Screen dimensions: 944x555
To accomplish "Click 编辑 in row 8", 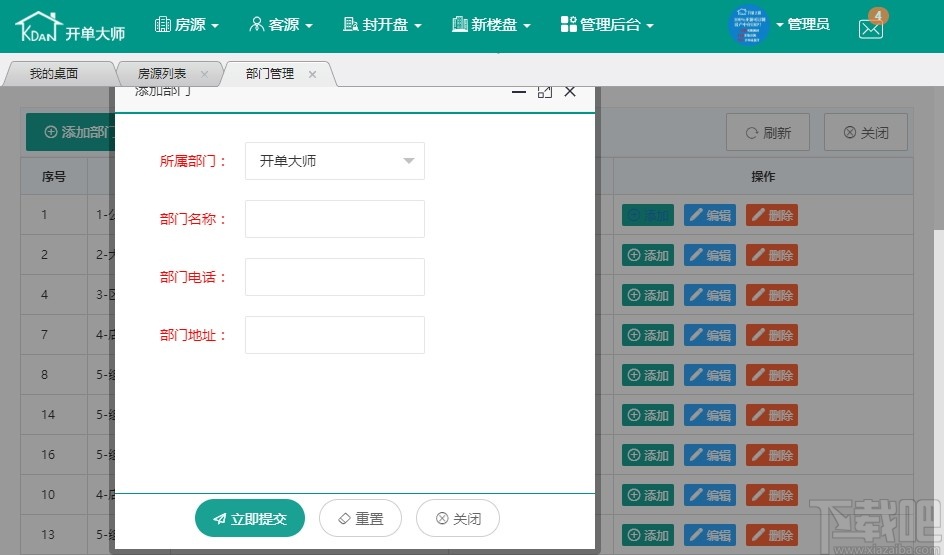I will pos(710,375).
